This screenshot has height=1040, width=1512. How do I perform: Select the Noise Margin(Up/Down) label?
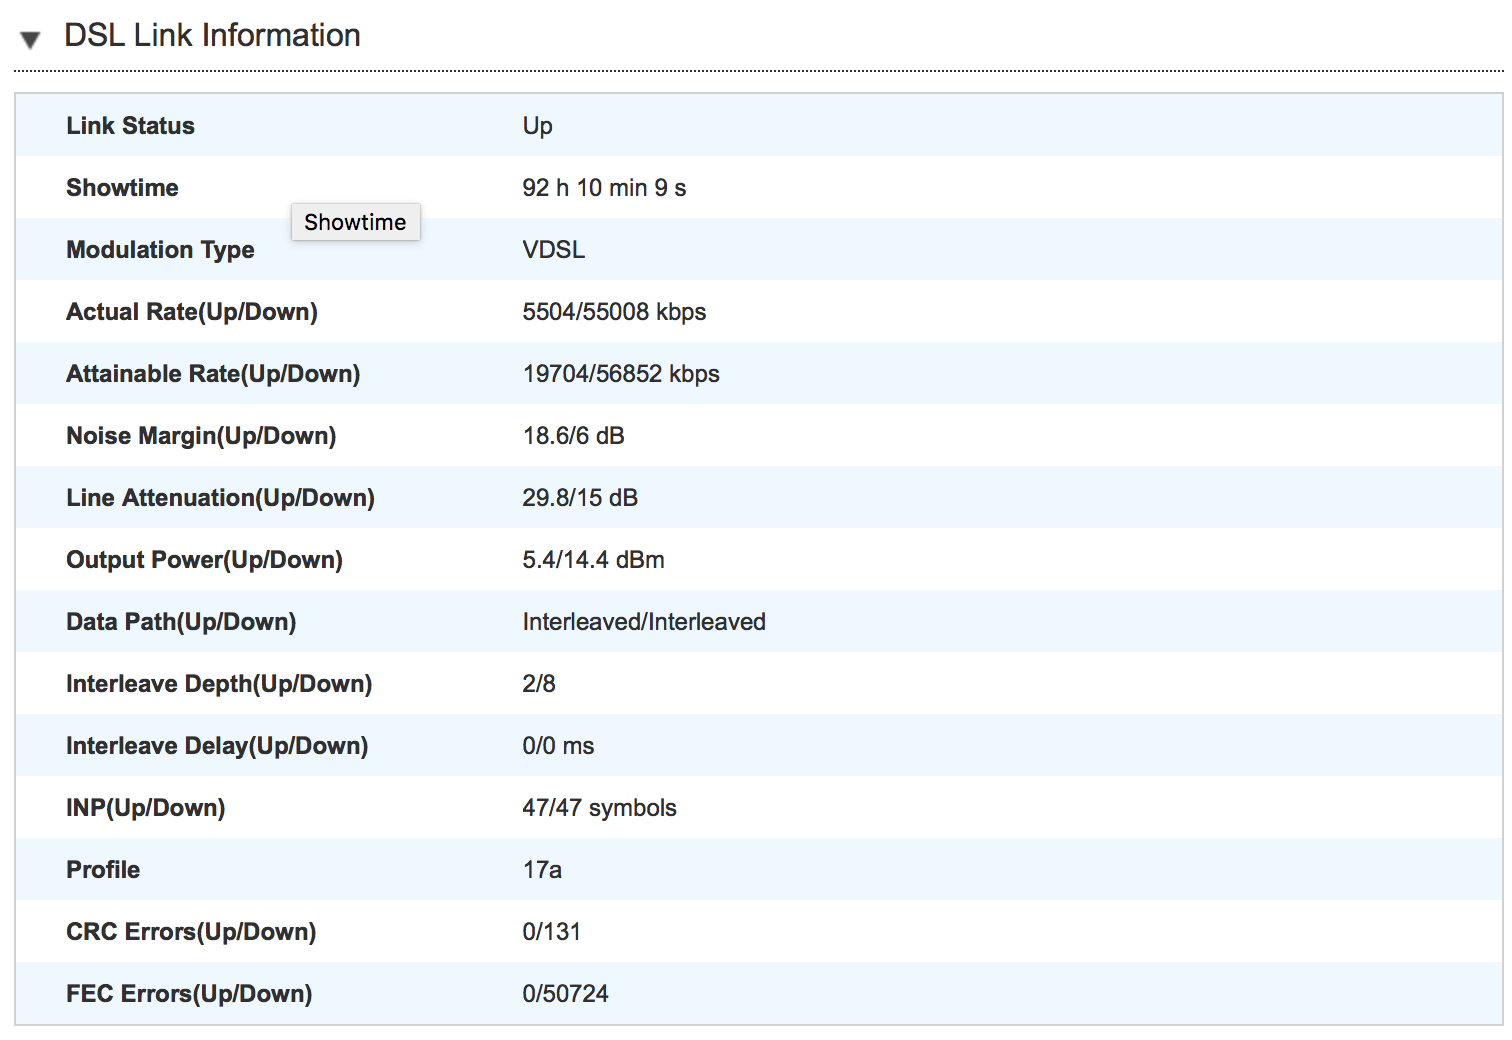click(x=200, y=436)
